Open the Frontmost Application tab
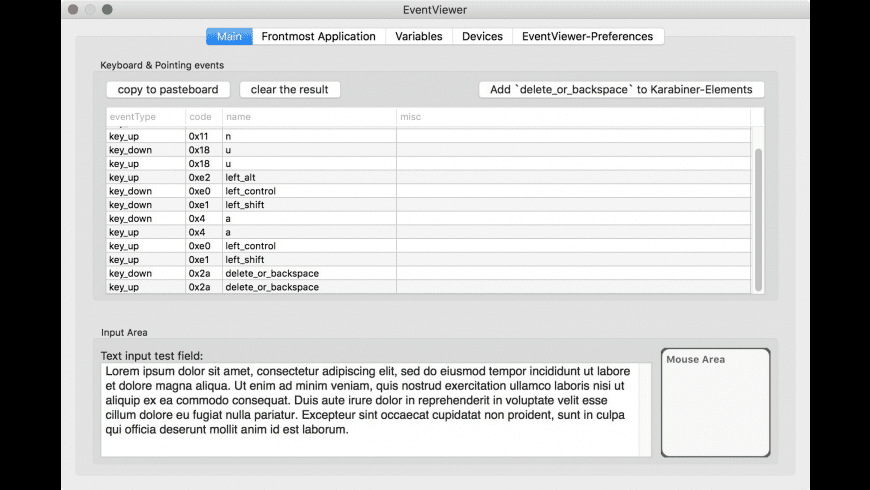Screen dimensions: 870x490 point(318,36)
